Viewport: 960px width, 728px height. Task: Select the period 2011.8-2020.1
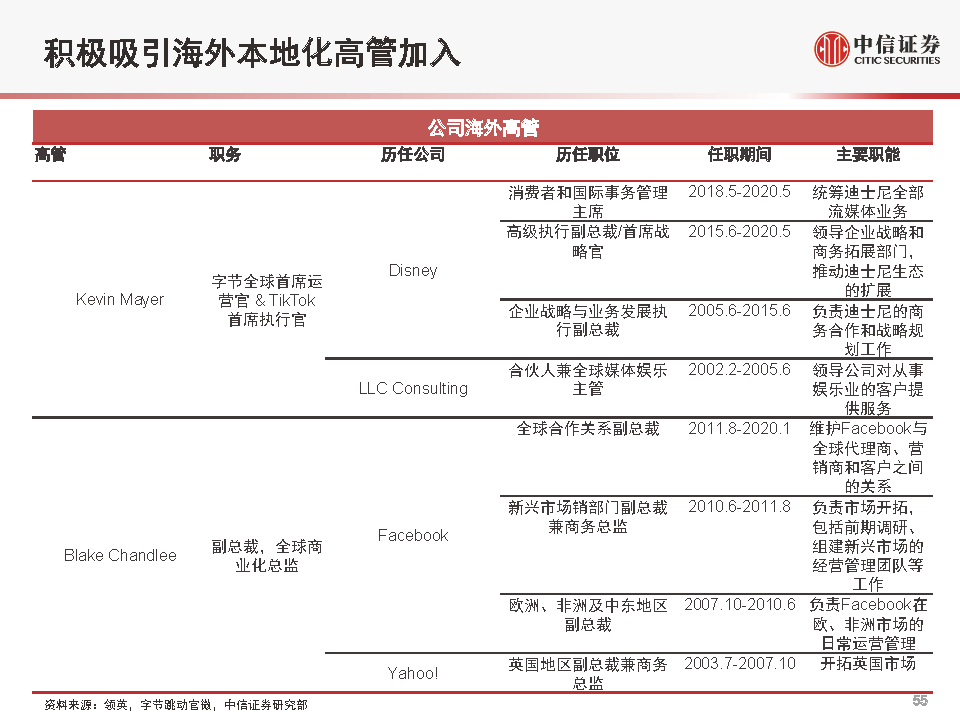(x=740, y=429)
